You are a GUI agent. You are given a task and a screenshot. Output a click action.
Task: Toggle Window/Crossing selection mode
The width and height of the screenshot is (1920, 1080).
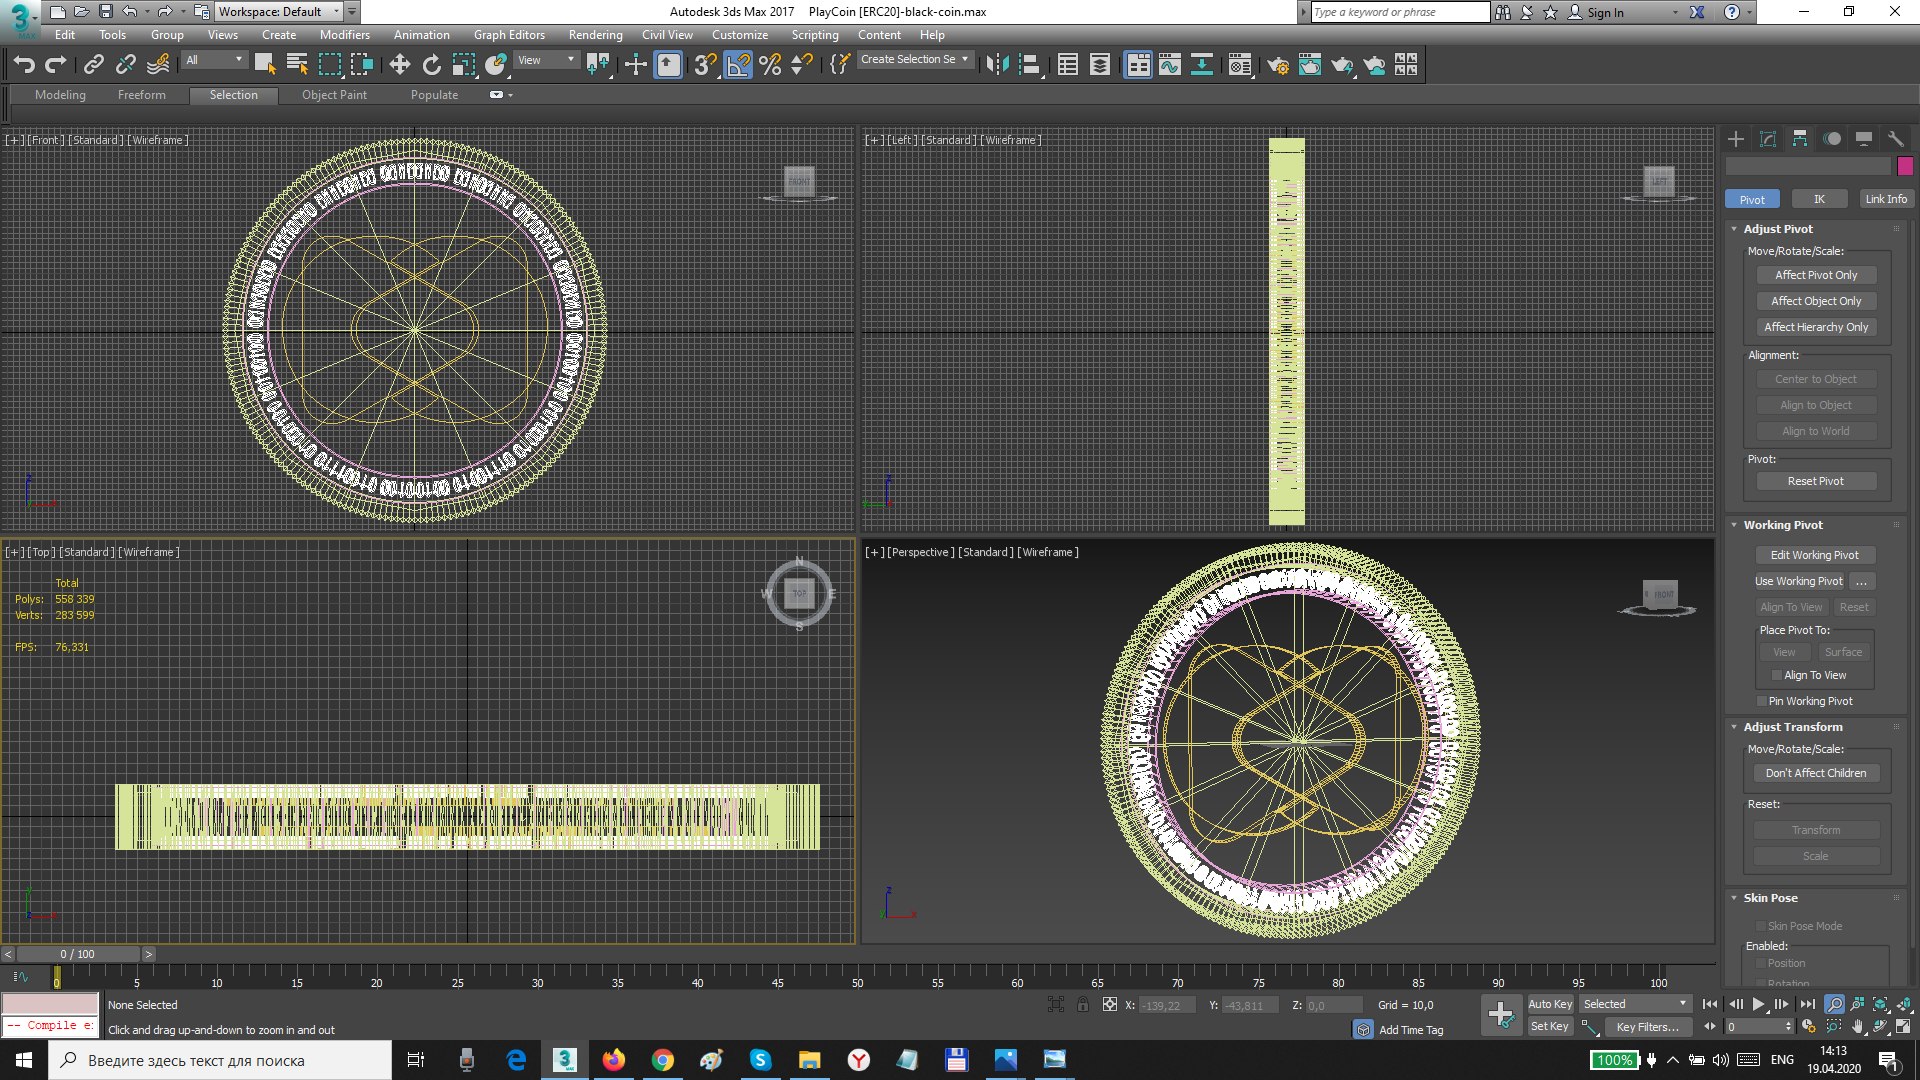click(x=361, y=65)
